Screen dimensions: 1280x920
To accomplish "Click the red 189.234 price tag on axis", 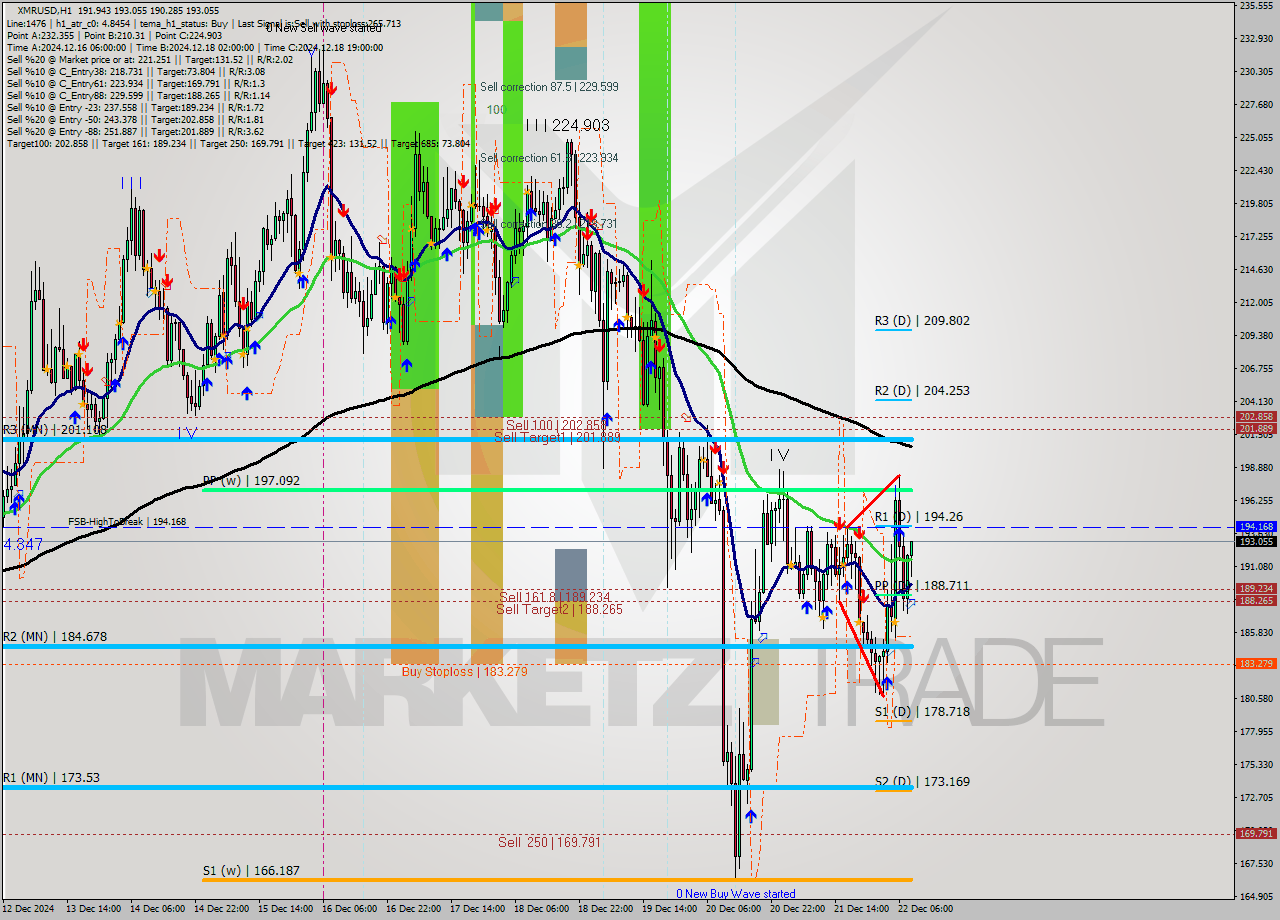I will pyautogui.click(x=1256, y=589).
